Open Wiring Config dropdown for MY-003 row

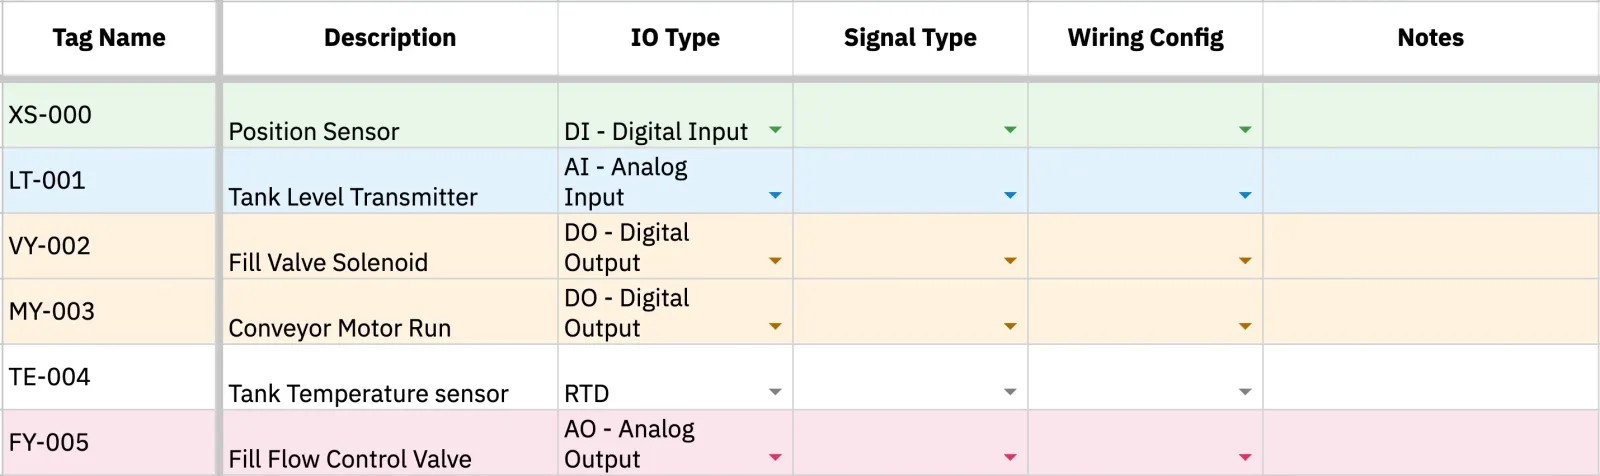coord(1245,326)
